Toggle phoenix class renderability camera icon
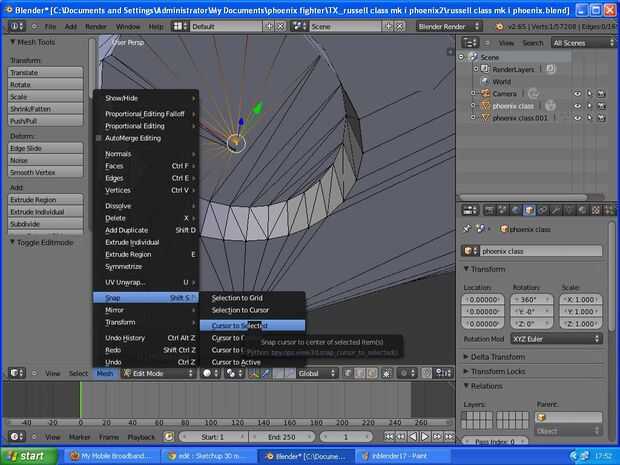Screen dimensions: 620x465 tap(601, 106)
